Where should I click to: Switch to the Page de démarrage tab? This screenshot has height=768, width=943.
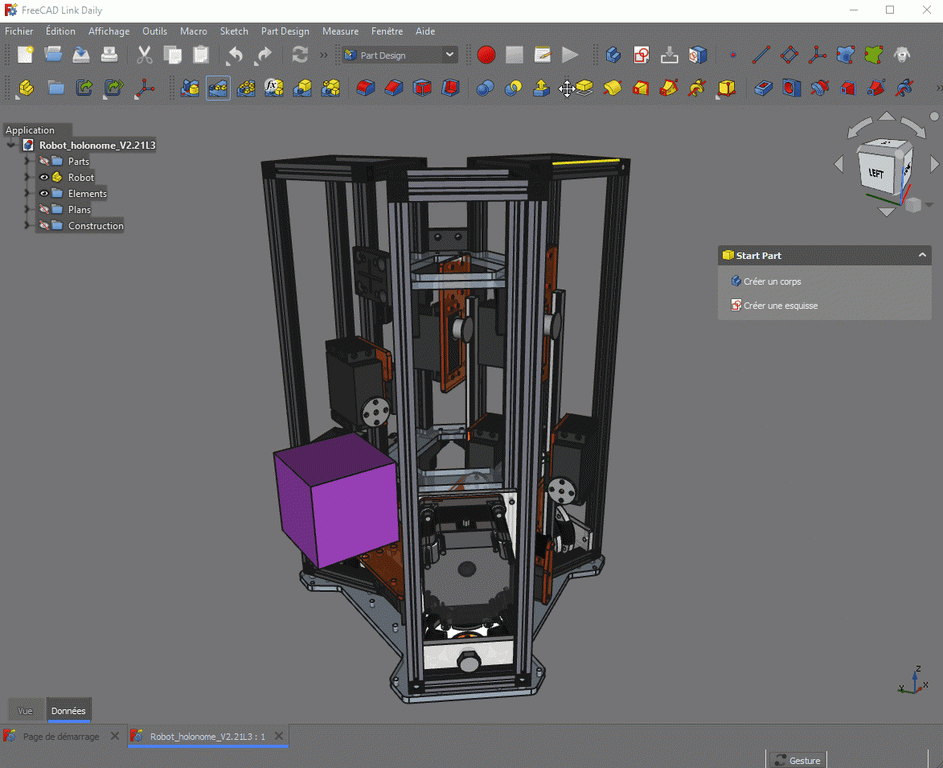pos(61,737)
